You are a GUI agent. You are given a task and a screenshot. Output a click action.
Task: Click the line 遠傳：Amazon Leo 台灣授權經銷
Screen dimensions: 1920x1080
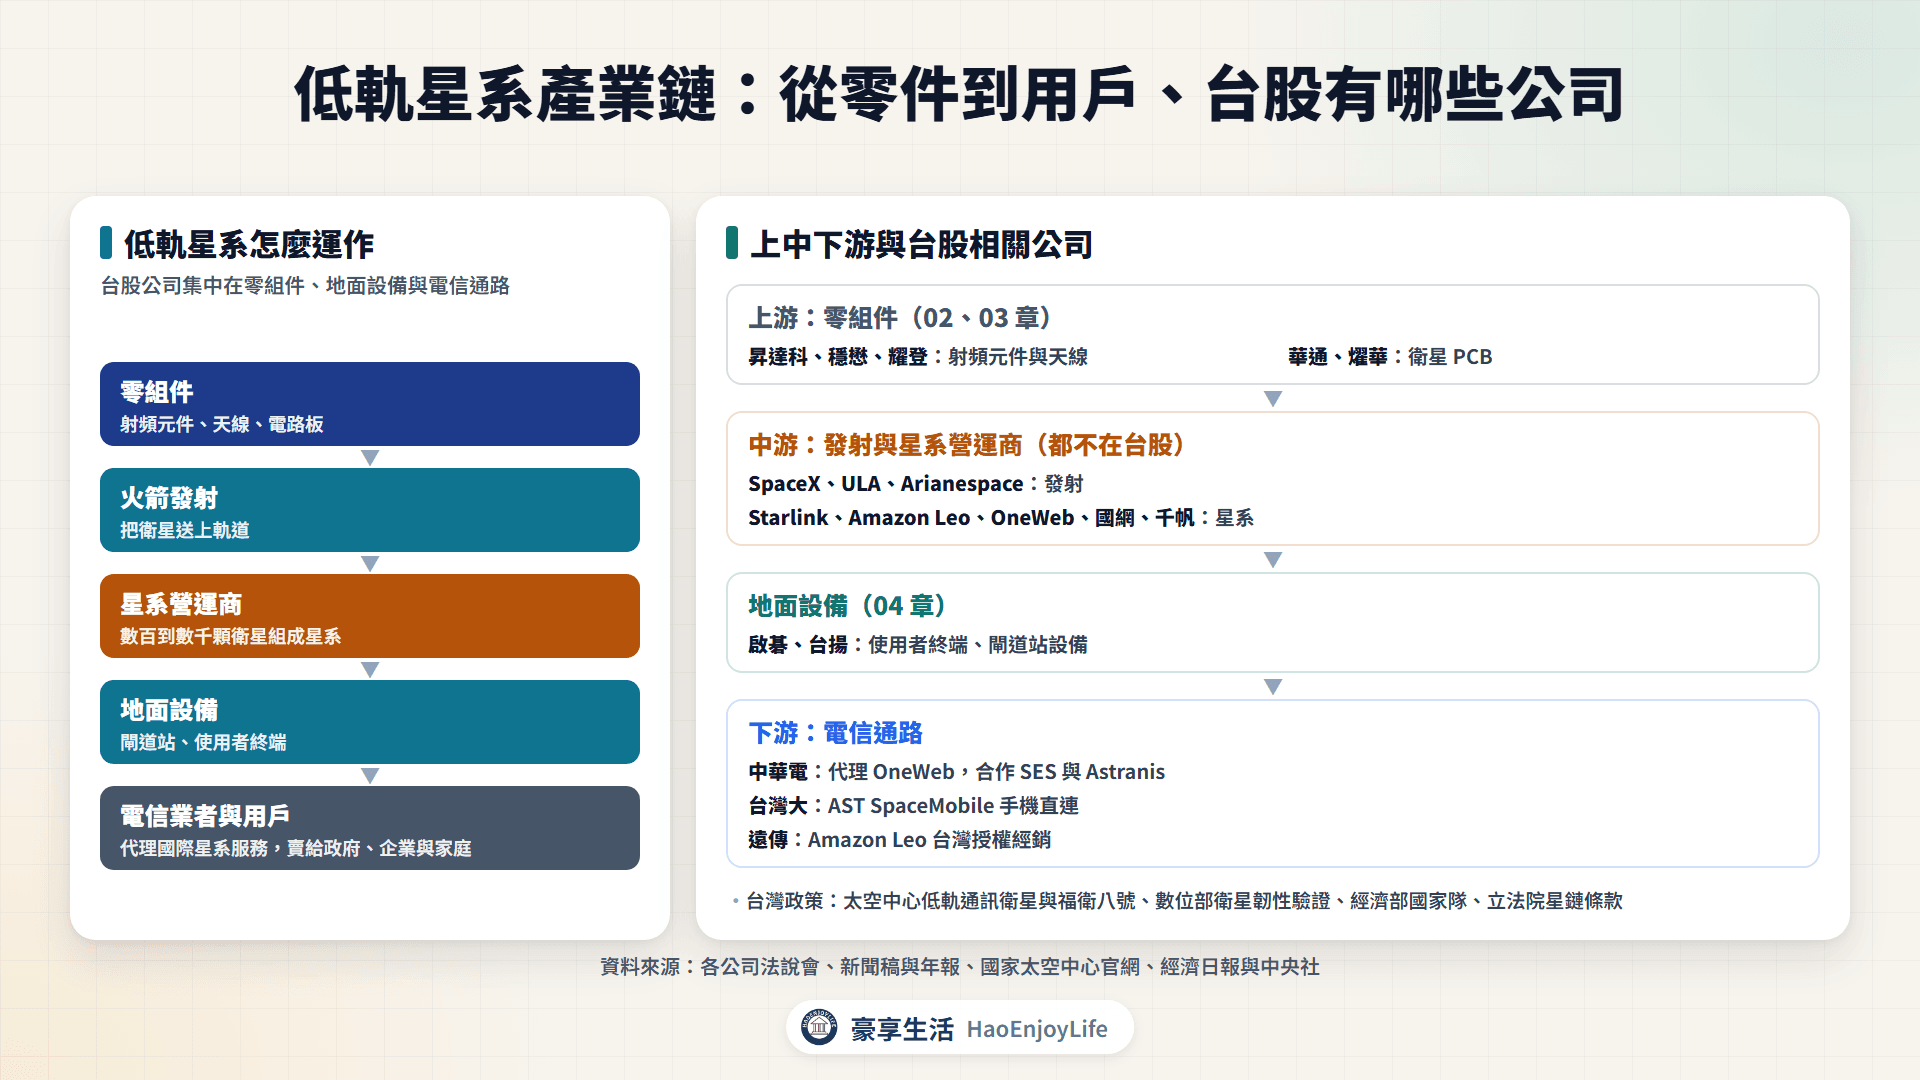(x=900, y=840)
